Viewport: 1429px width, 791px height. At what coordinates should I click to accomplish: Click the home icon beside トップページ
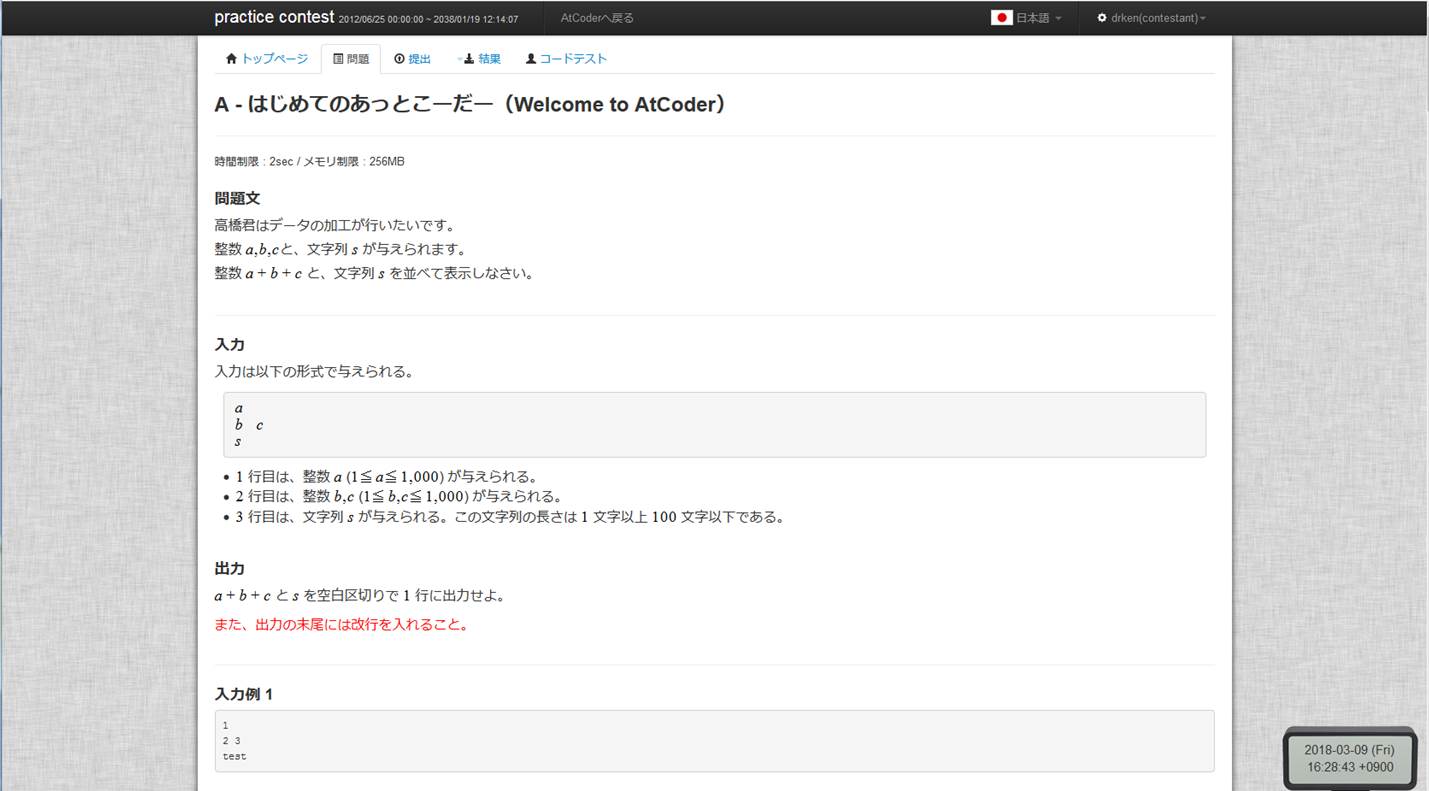coord(232,58)
